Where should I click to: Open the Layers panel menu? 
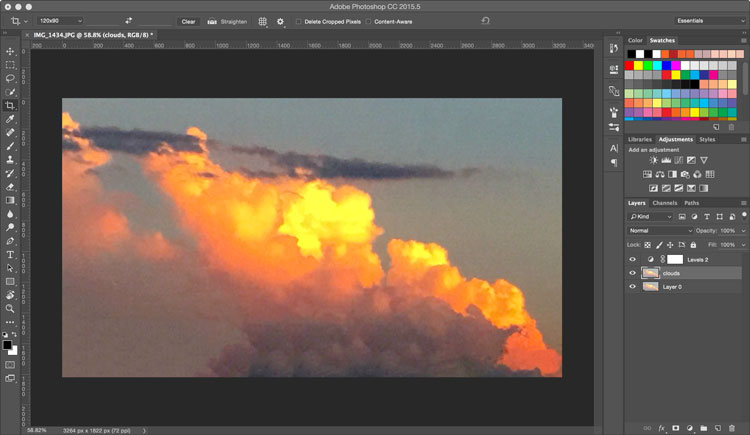point(744,203)
